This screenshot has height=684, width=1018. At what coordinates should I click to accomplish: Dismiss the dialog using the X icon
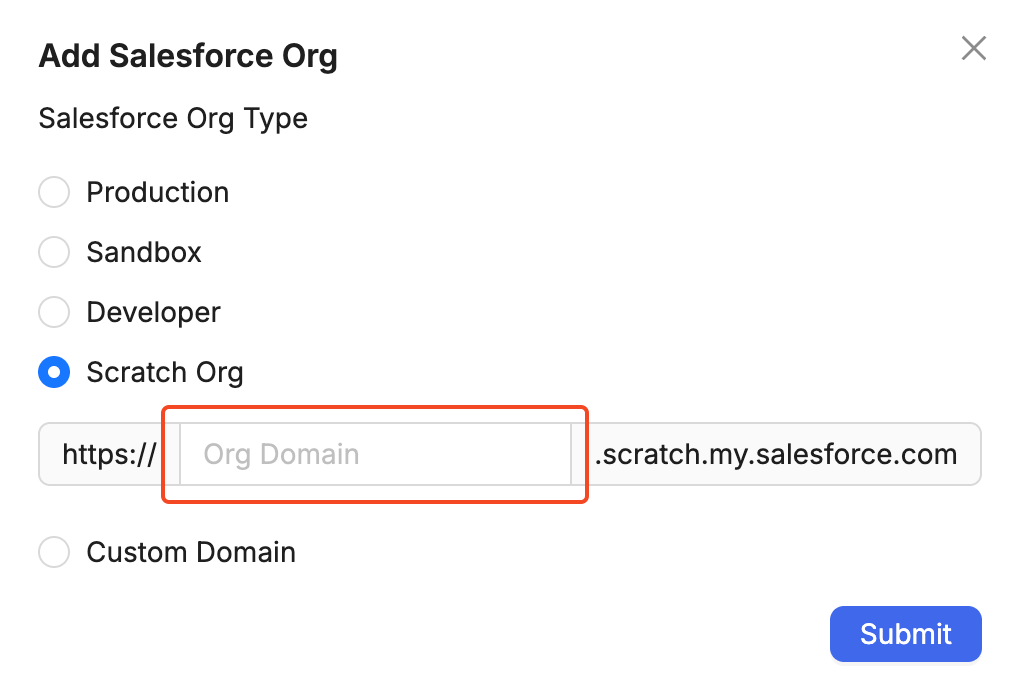coord(973,48)
